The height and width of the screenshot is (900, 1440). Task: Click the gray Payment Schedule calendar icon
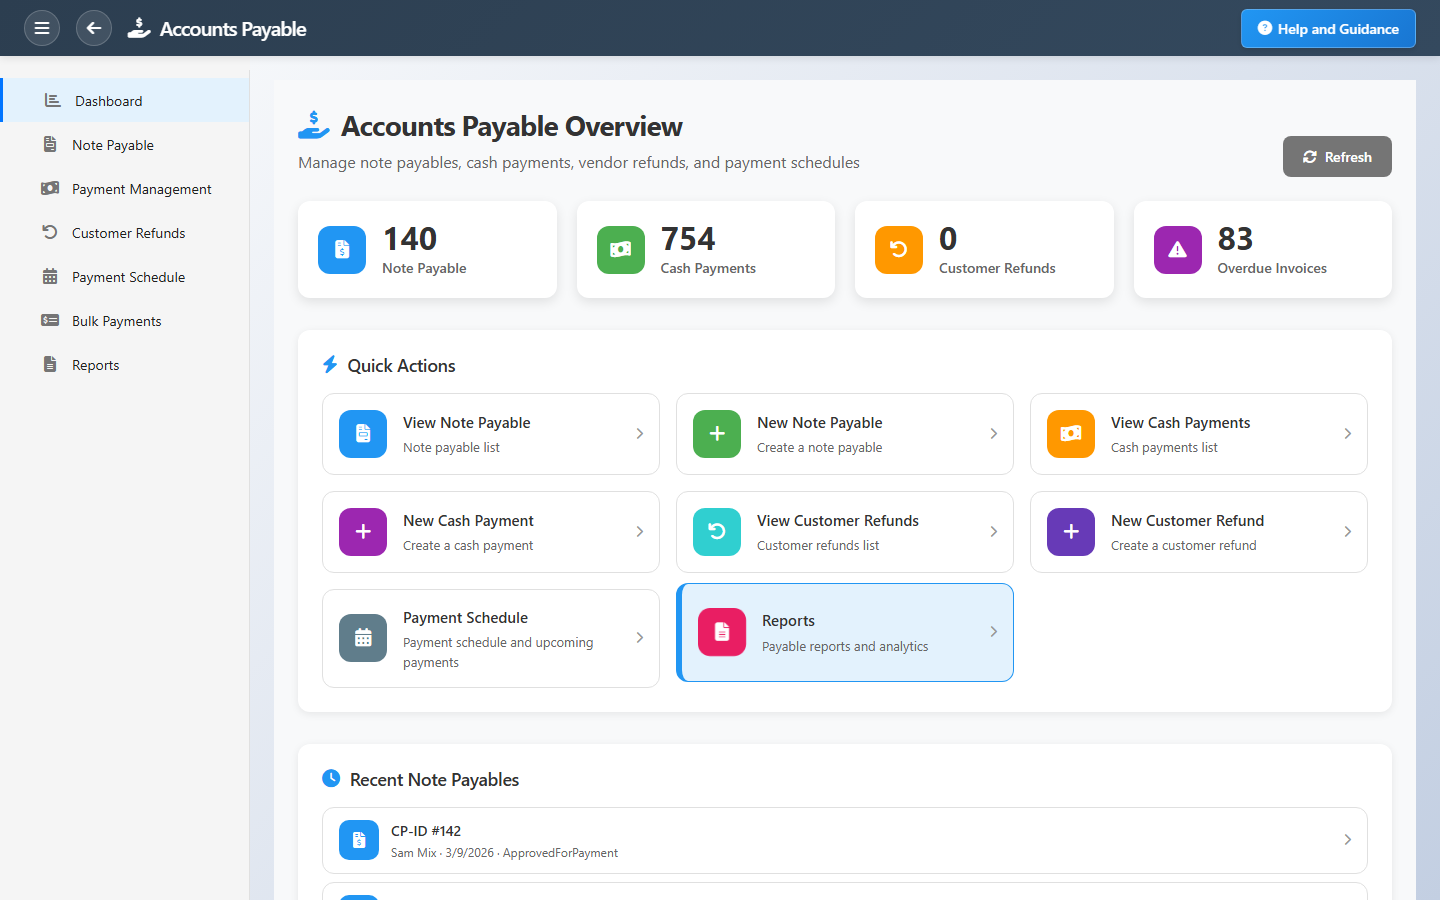(x=363, y=638)
